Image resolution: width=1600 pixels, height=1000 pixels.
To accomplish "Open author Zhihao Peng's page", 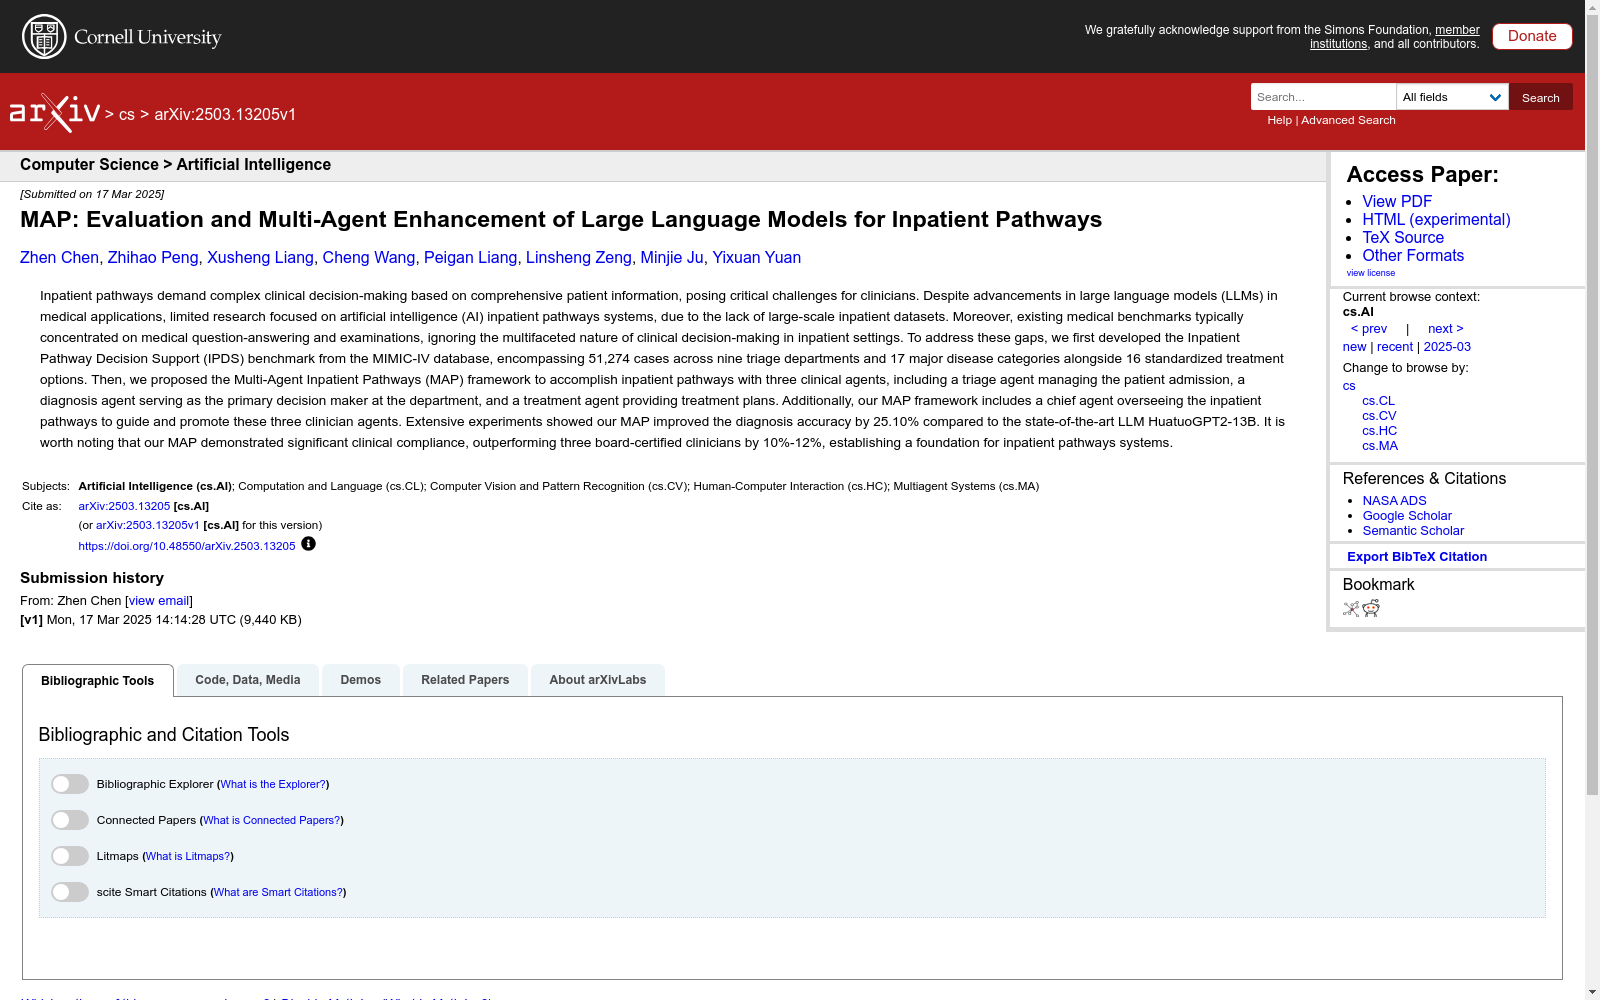I will pyautogui.click(x=153, y=258).
